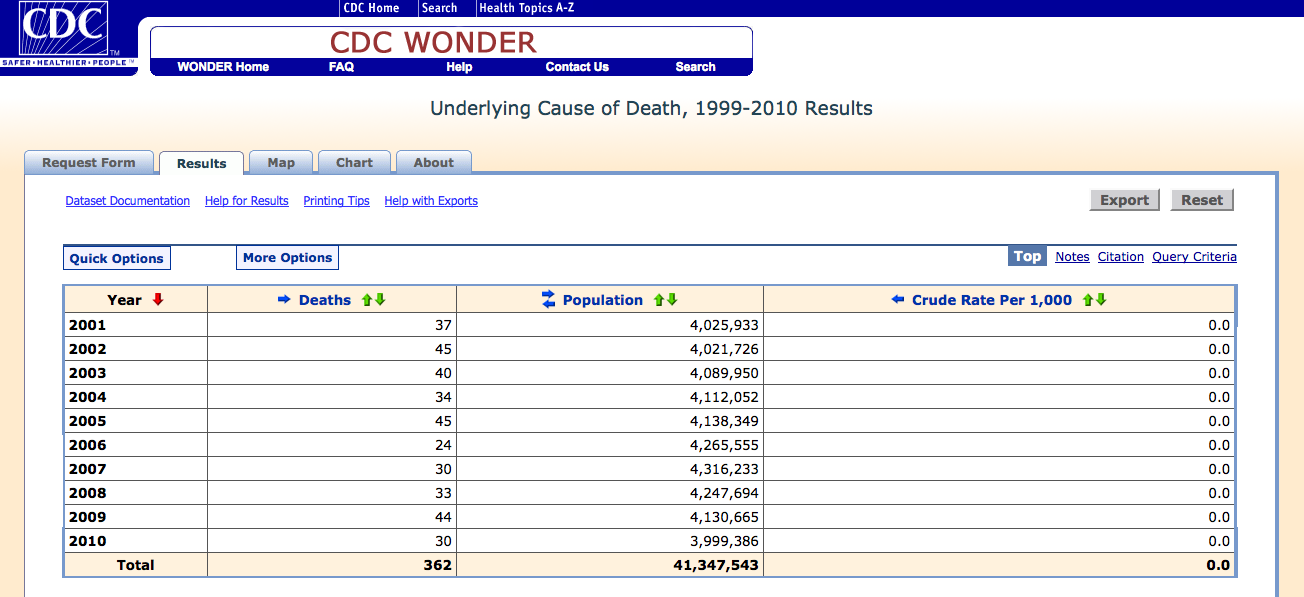Screen dimensions: 1304x597
Task: Expand More Options
Action: pyautogui.click(x=288, y=258)
